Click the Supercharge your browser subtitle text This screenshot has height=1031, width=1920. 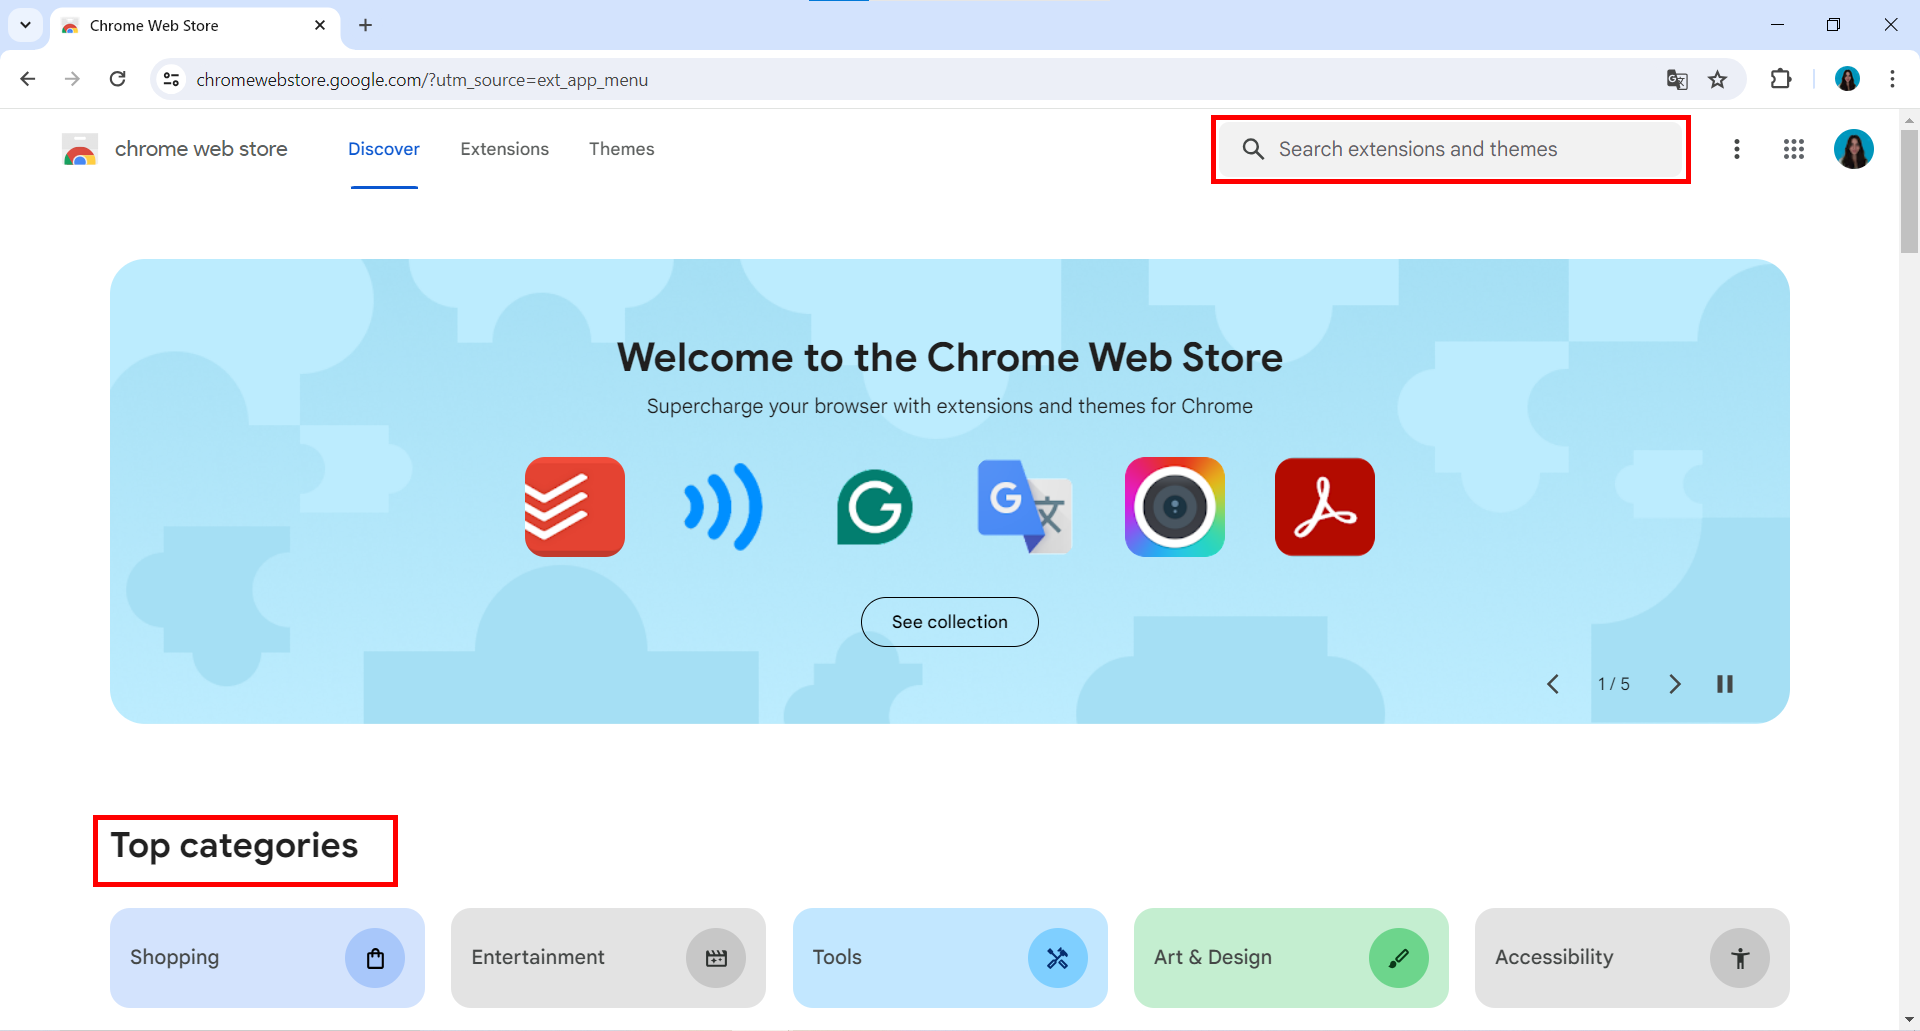(x=950, y=406)
